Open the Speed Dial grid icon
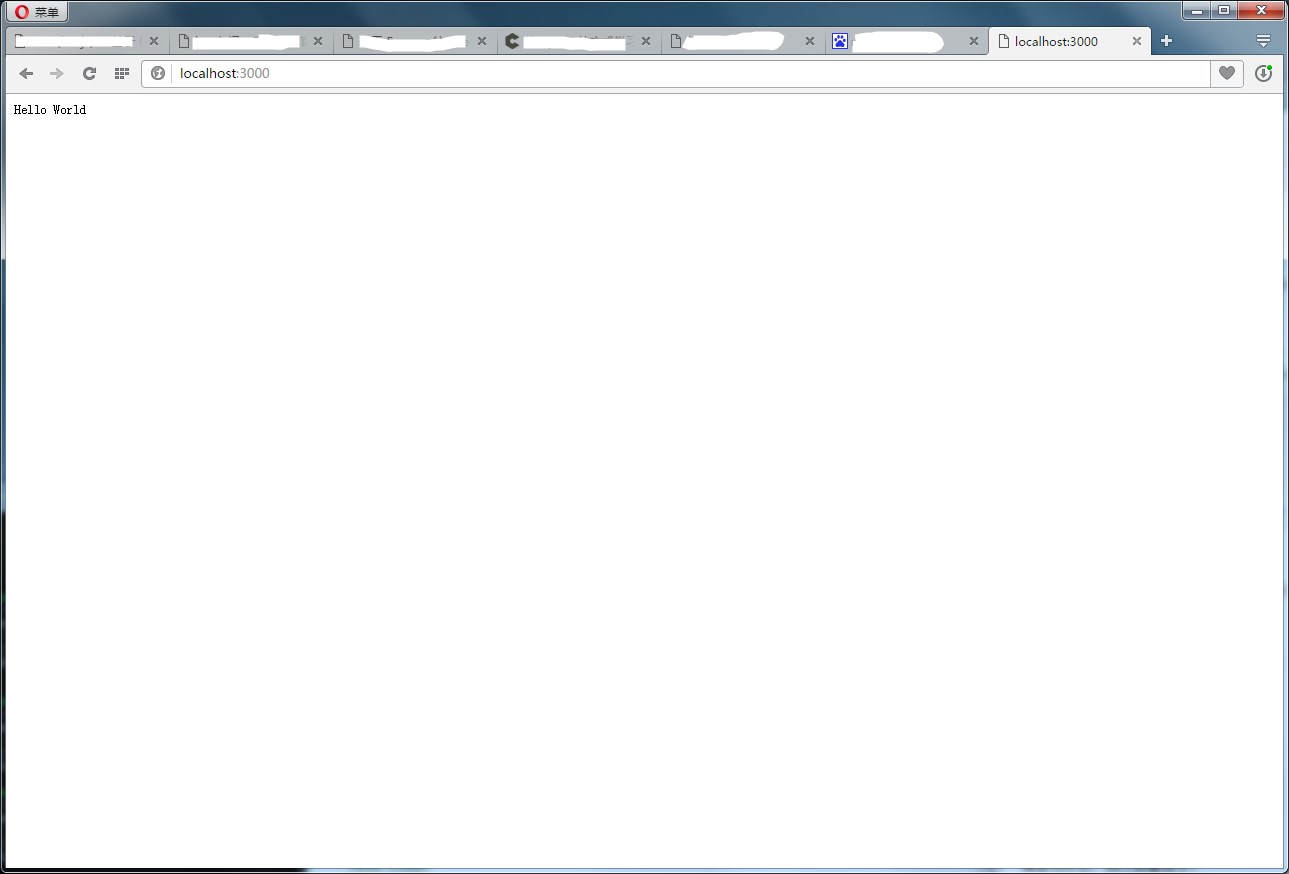Screen dimensions: 1289x874 [x=121, y=73]
